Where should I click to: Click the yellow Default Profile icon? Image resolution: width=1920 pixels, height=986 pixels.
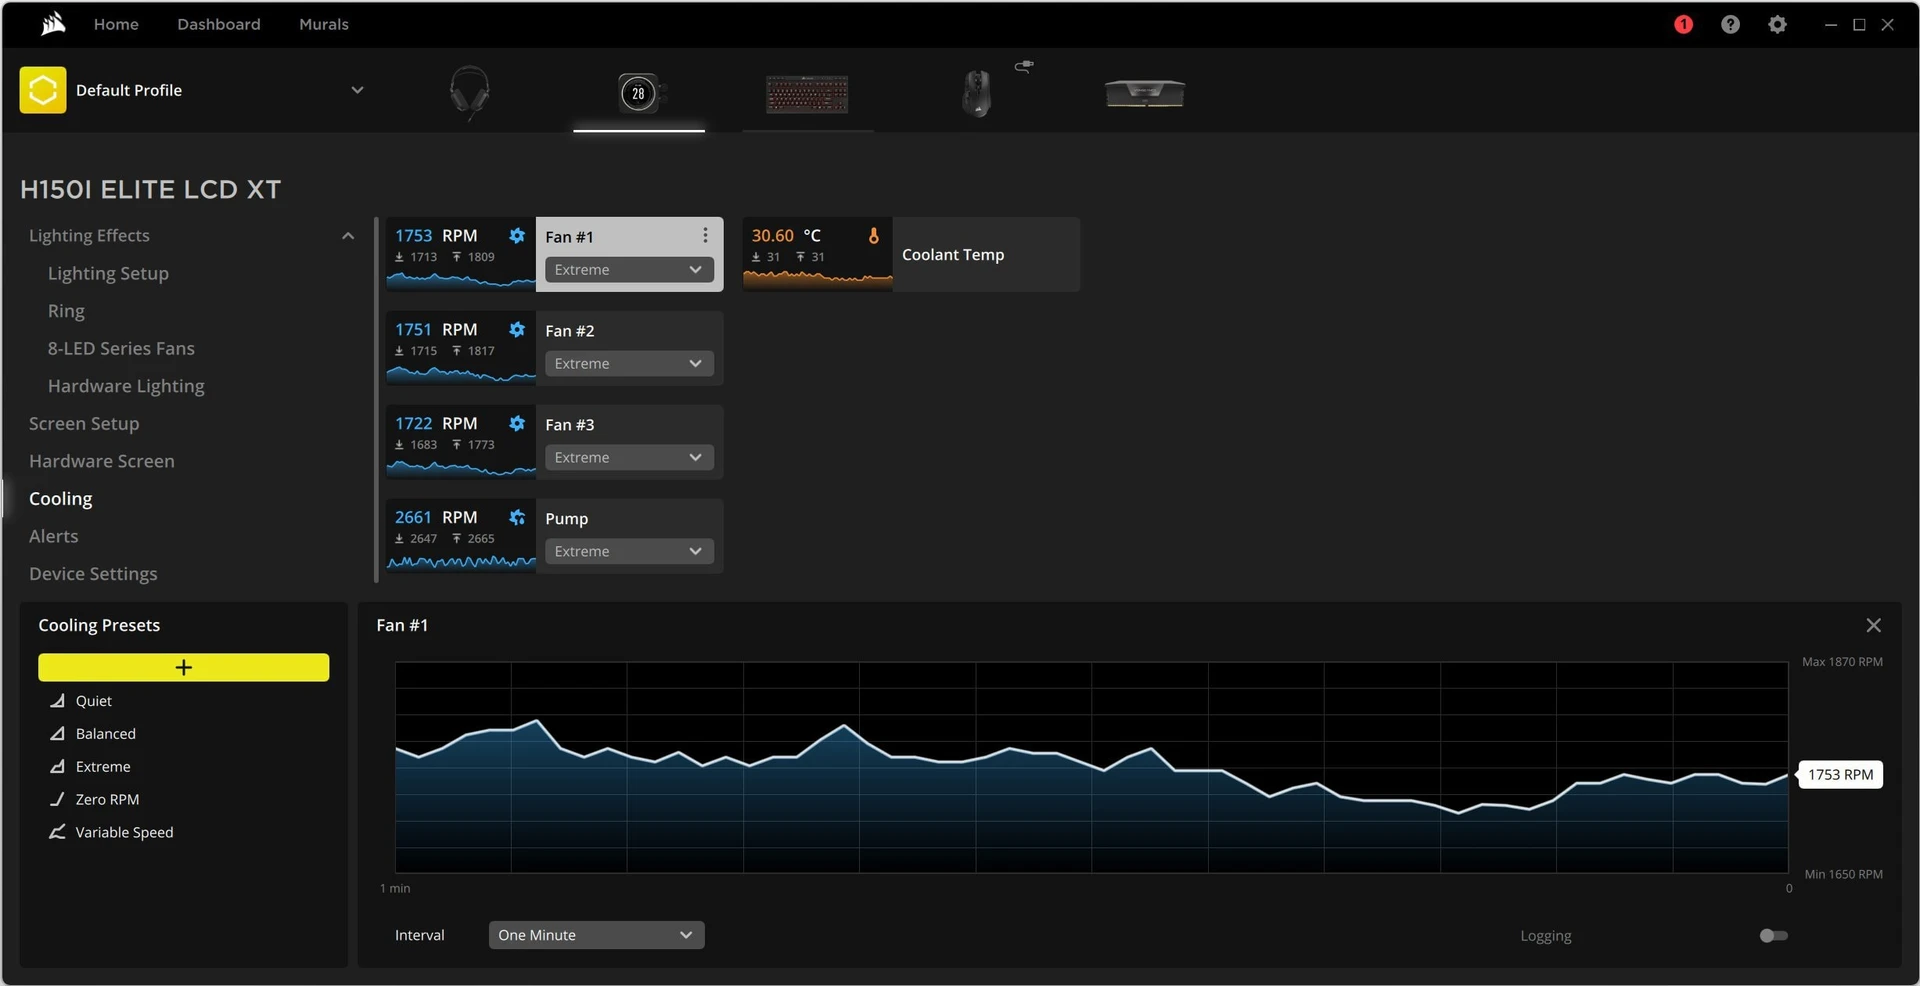(43, 90)
